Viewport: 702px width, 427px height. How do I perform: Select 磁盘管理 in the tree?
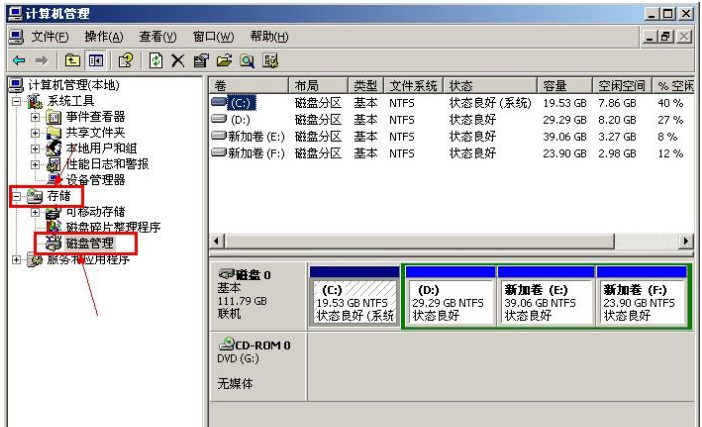pos(88,243)
